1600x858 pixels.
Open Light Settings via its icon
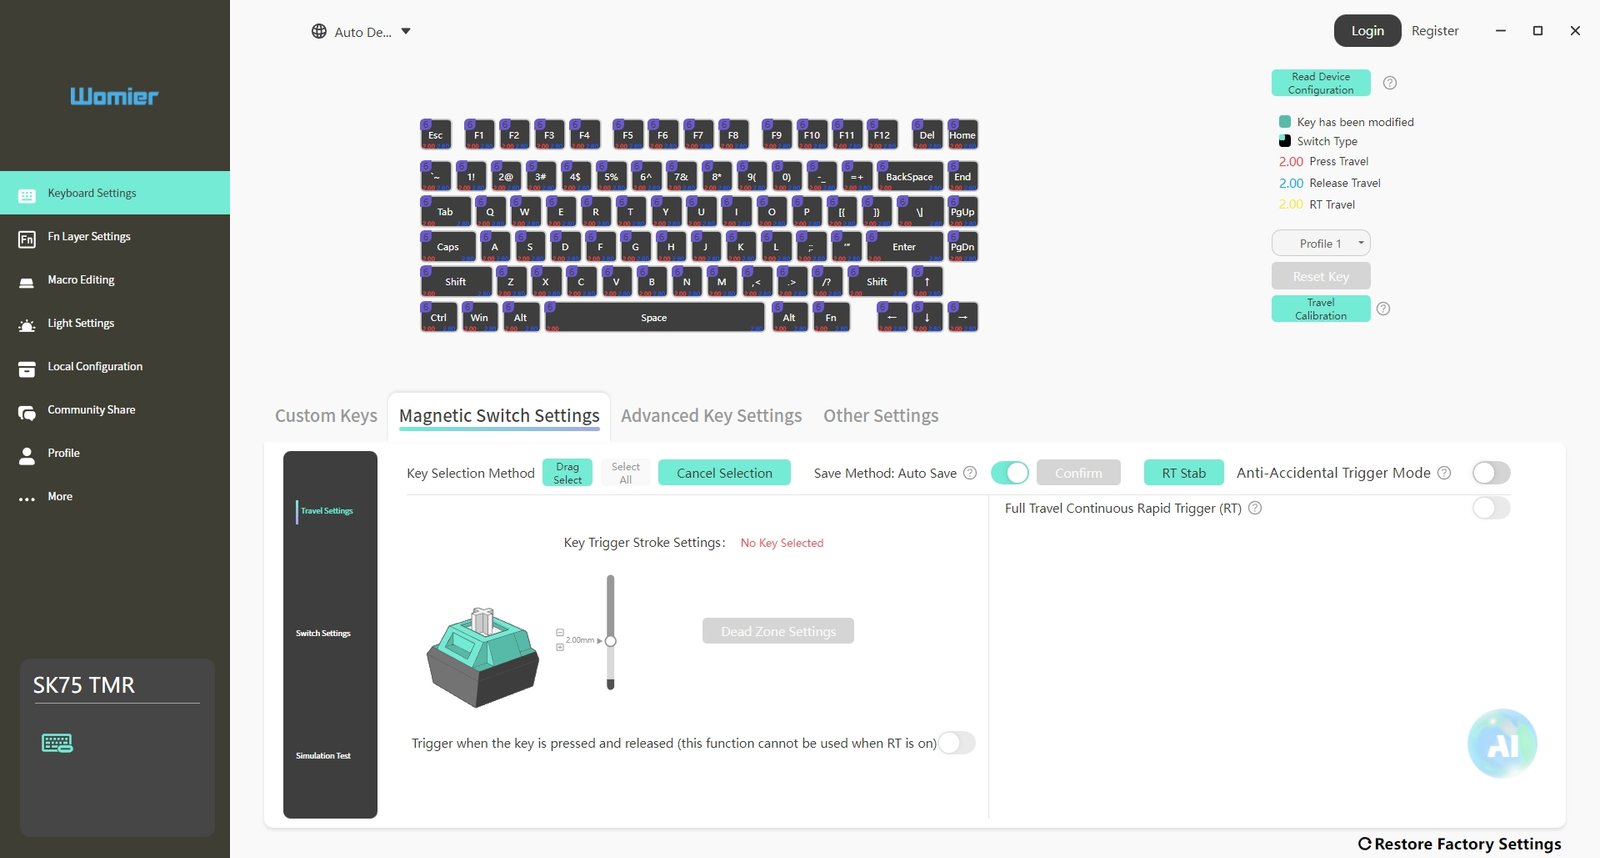pos(27,325)
